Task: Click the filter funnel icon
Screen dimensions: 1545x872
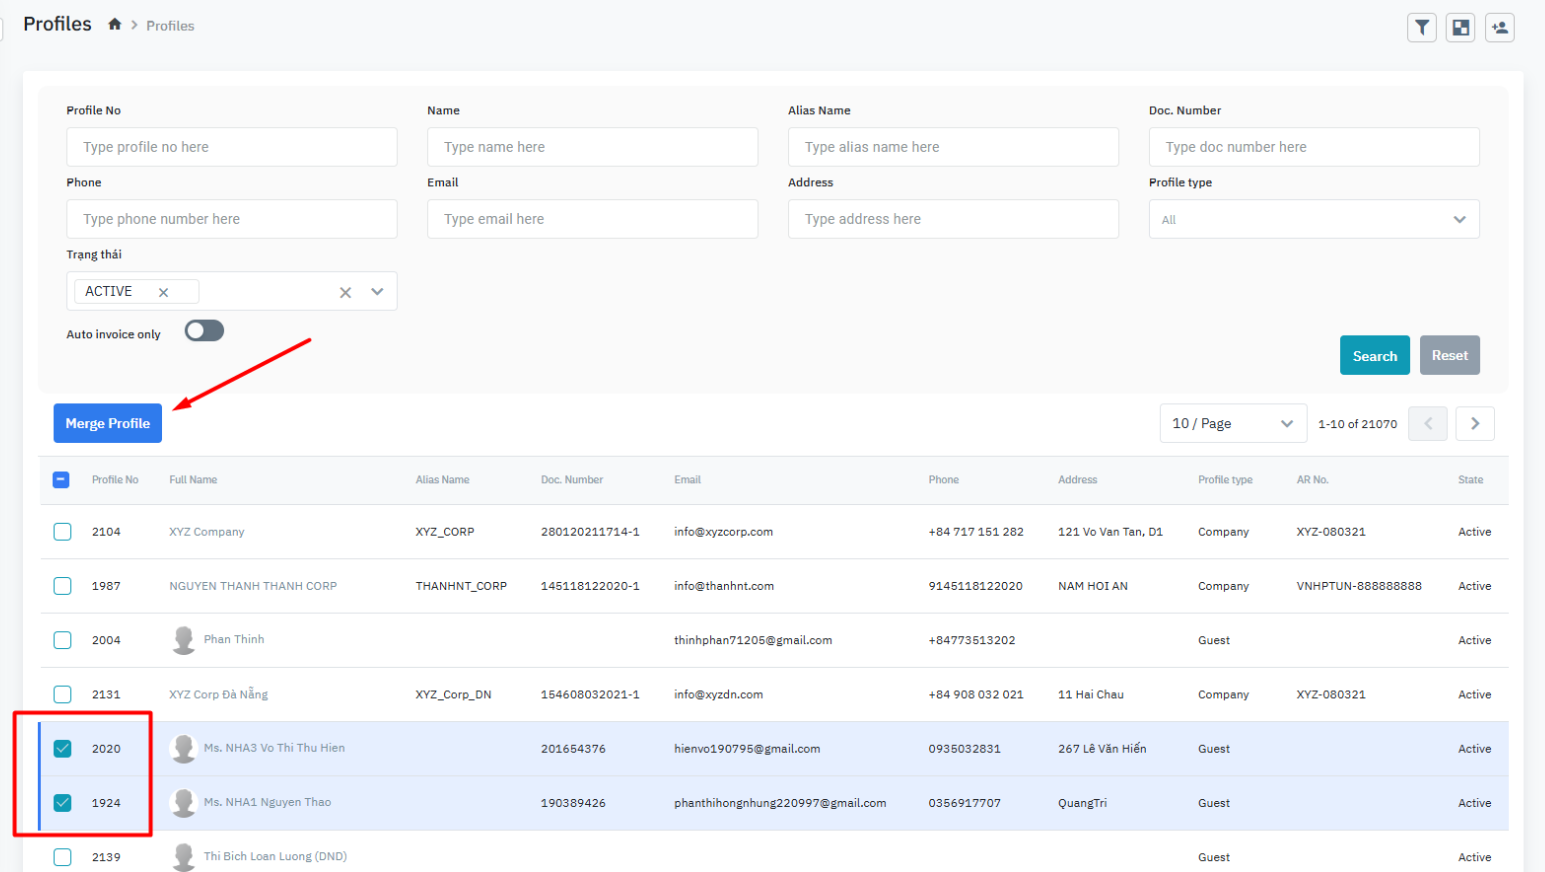Action: pos(1421,28)
